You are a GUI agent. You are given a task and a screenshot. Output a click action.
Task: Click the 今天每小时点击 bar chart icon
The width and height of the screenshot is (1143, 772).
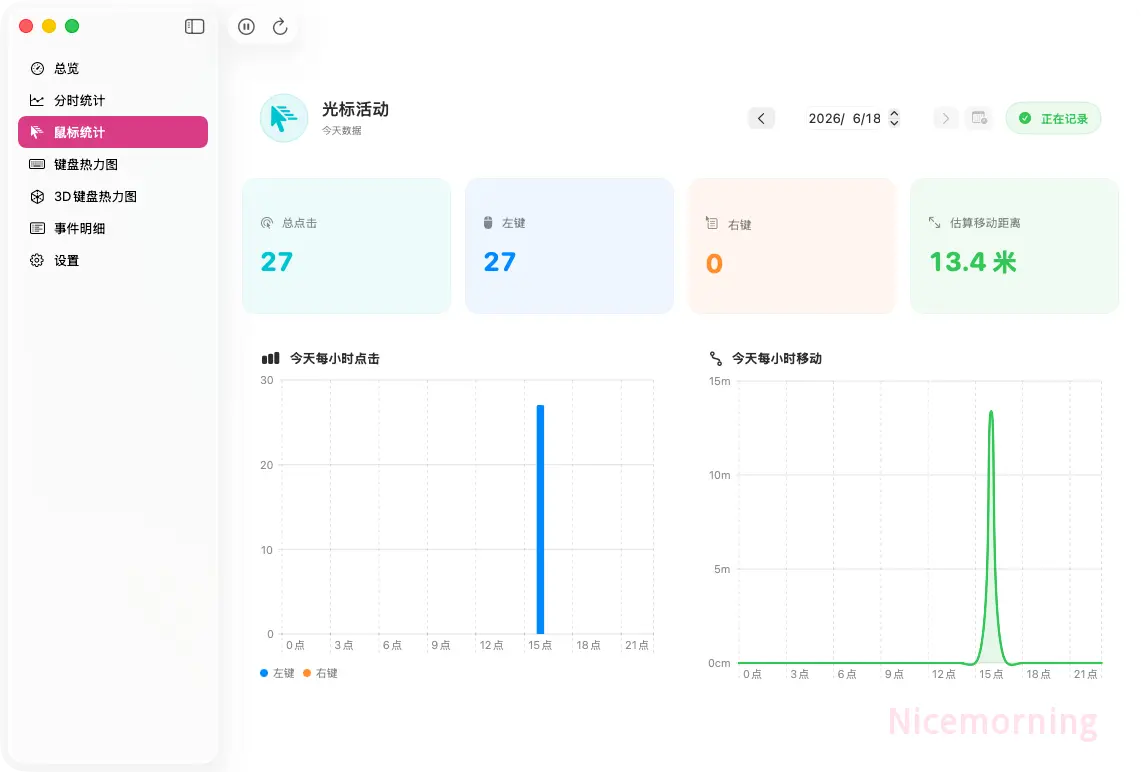click(270, 359)
